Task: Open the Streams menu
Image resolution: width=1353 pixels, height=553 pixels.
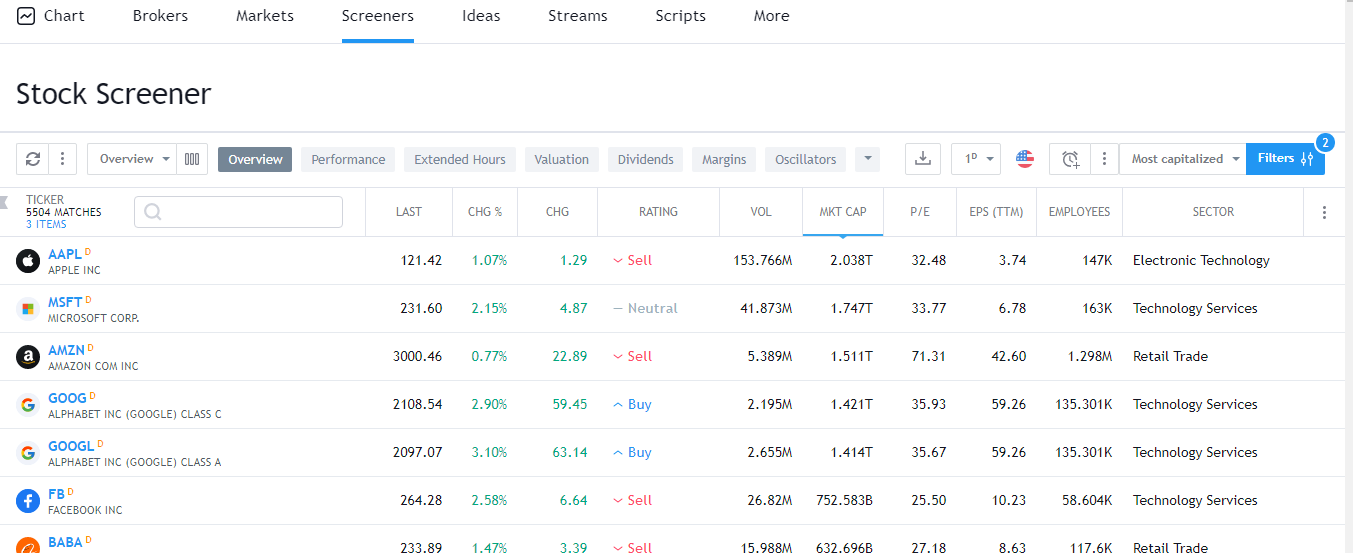Action: coord(578,16)
